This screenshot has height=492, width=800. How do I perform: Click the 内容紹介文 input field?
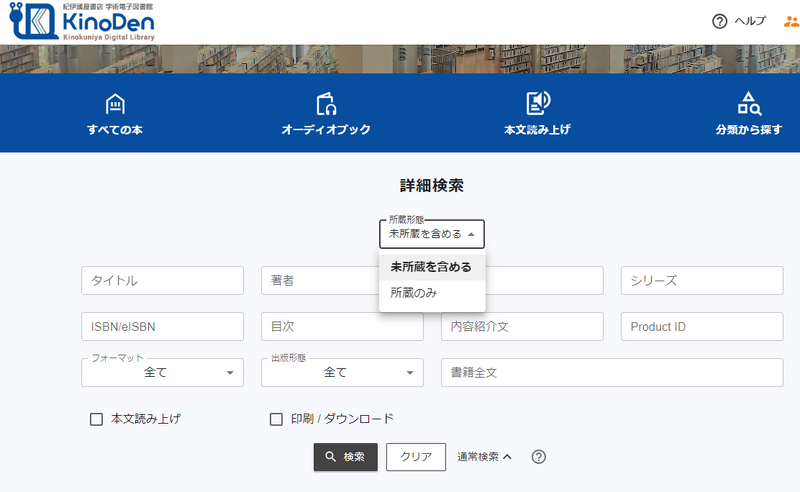tap(522, 327)
